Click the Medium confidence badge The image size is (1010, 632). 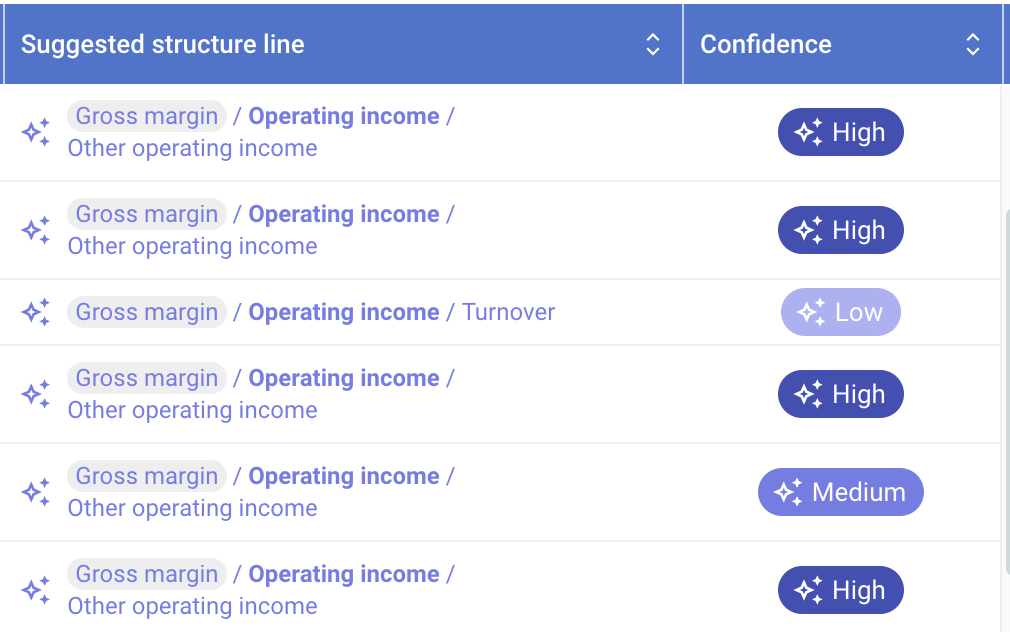click(x=841, y=492)
